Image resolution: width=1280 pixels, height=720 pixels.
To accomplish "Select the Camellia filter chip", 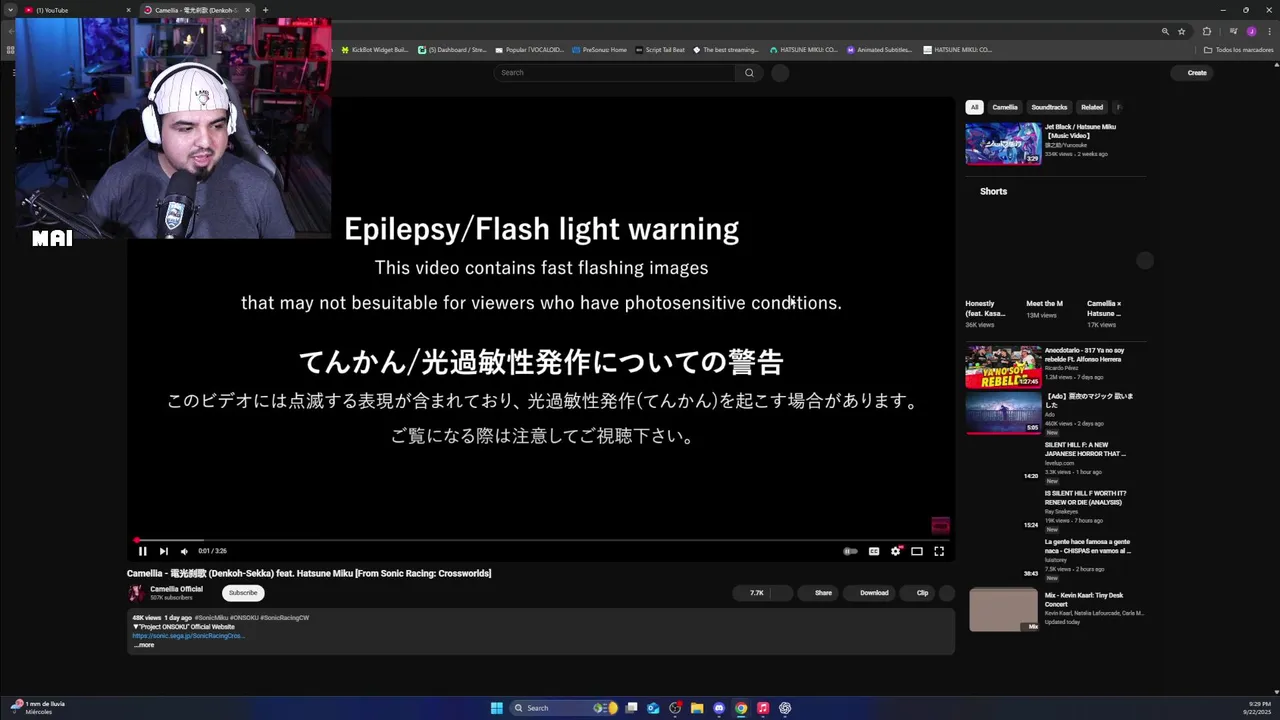I will tap(1005, 107).
